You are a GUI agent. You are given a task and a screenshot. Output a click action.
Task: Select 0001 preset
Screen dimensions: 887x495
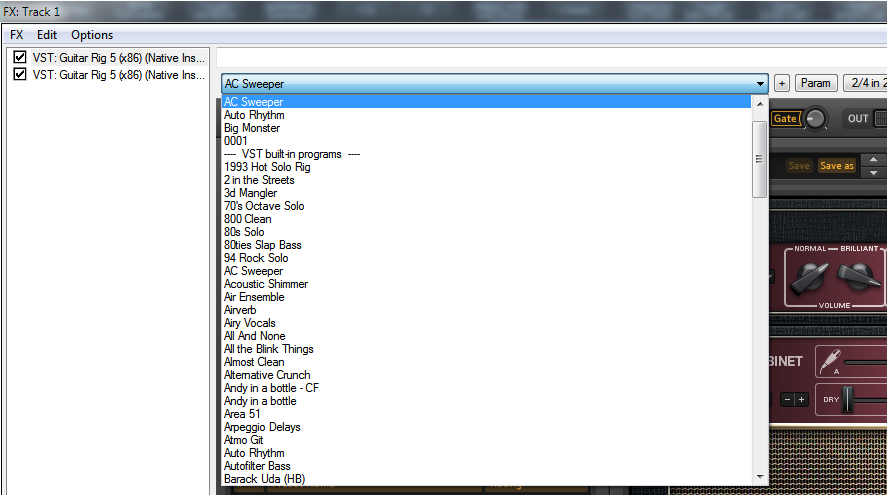tap(486, 141)
